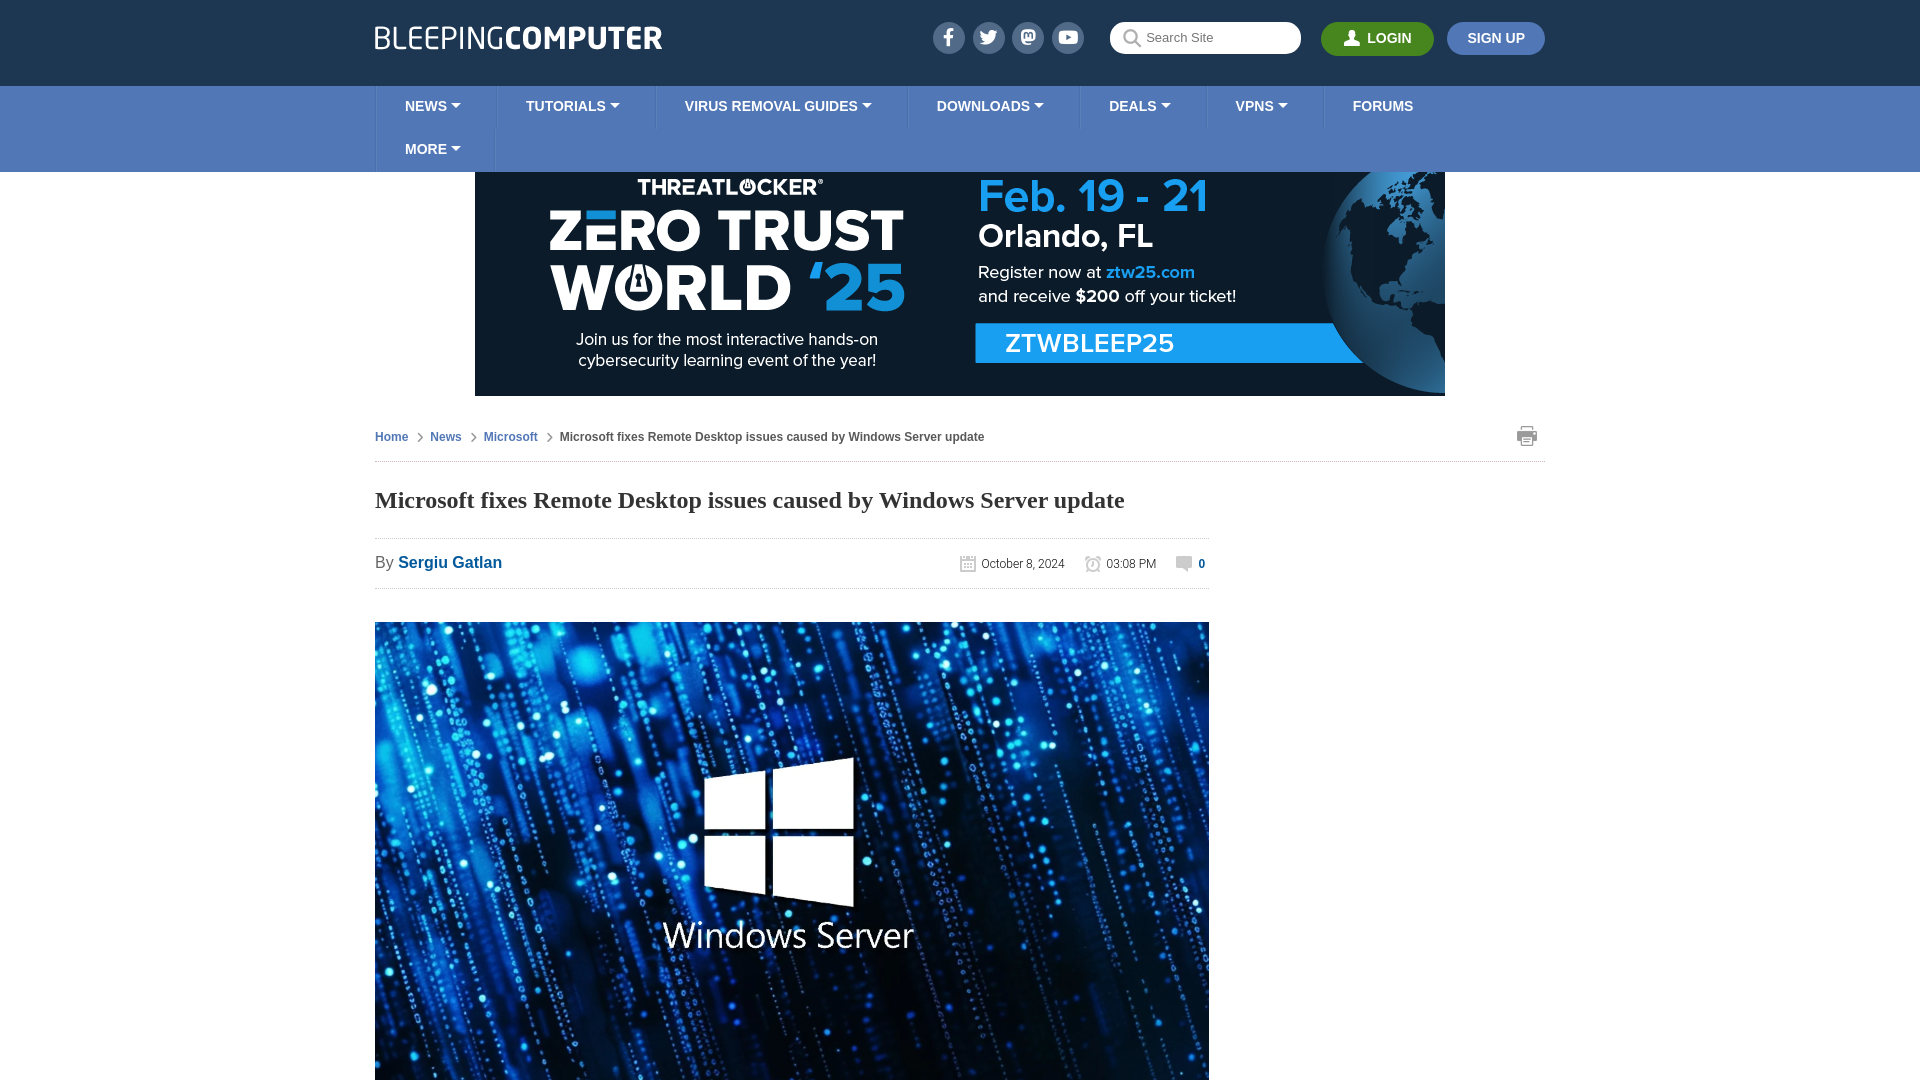This screenshot has width=1920, height=1080.
Task: Navigate to Microsoft breadcrumb link
Action: 510,436
